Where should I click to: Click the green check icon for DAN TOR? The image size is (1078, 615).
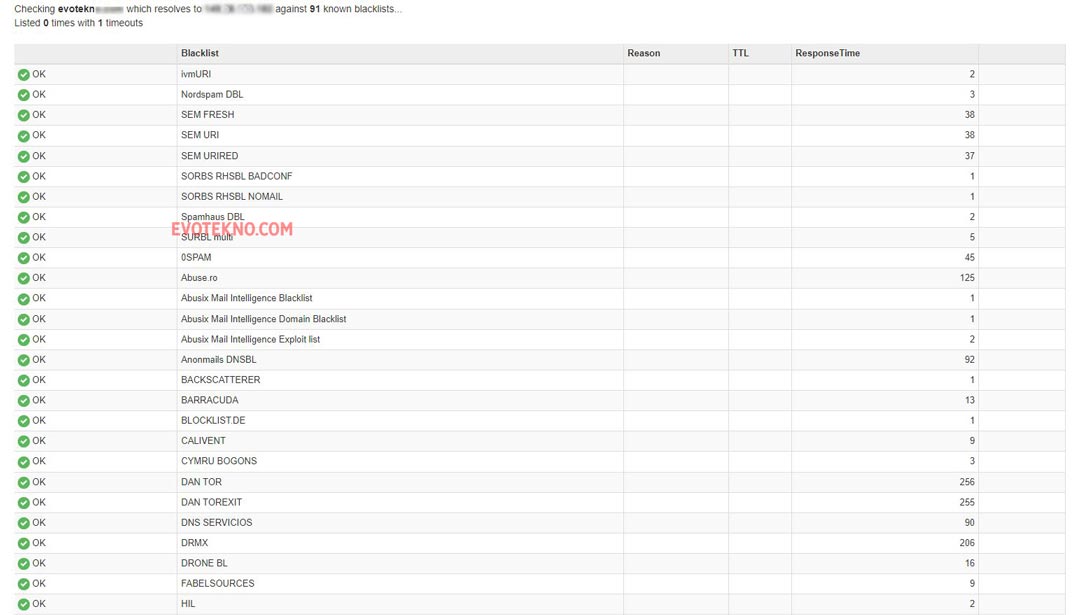[x=23, y=482]
